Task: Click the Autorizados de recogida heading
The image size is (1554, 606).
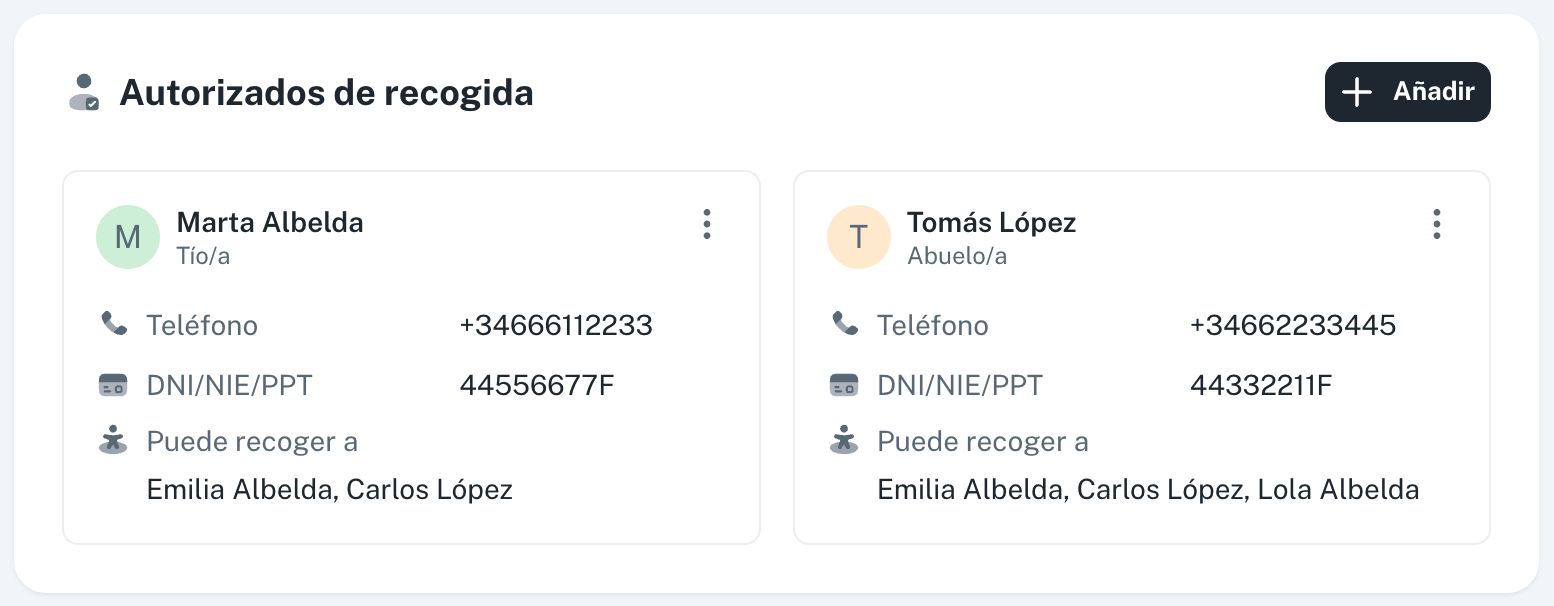Action: (x=327, y=93)
